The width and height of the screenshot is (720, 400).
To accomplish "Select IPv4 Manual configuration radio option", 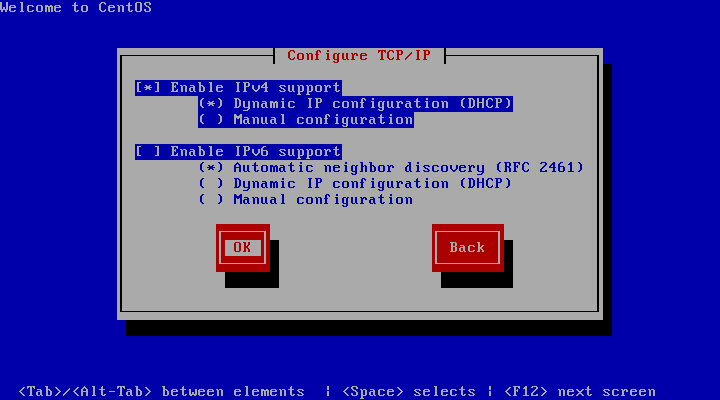I will [x=306, y=120].
